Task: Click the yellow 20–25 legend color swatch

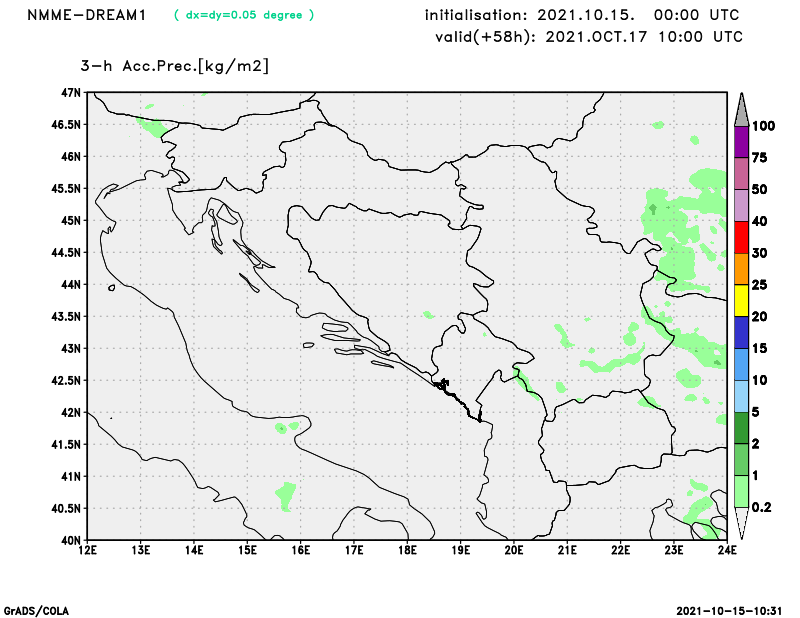Action: tap(741, 301)
